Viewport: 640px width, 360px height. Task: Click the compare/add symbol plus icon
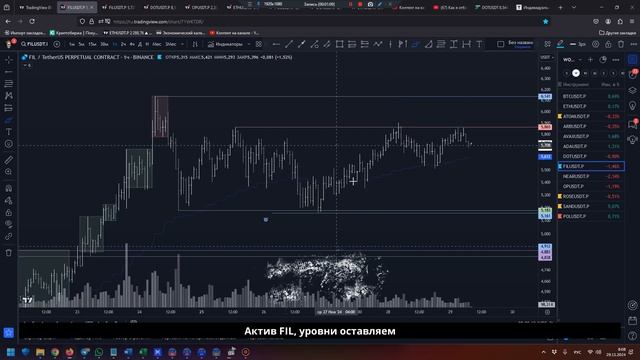pyautogui.click(x=57, y=44)
